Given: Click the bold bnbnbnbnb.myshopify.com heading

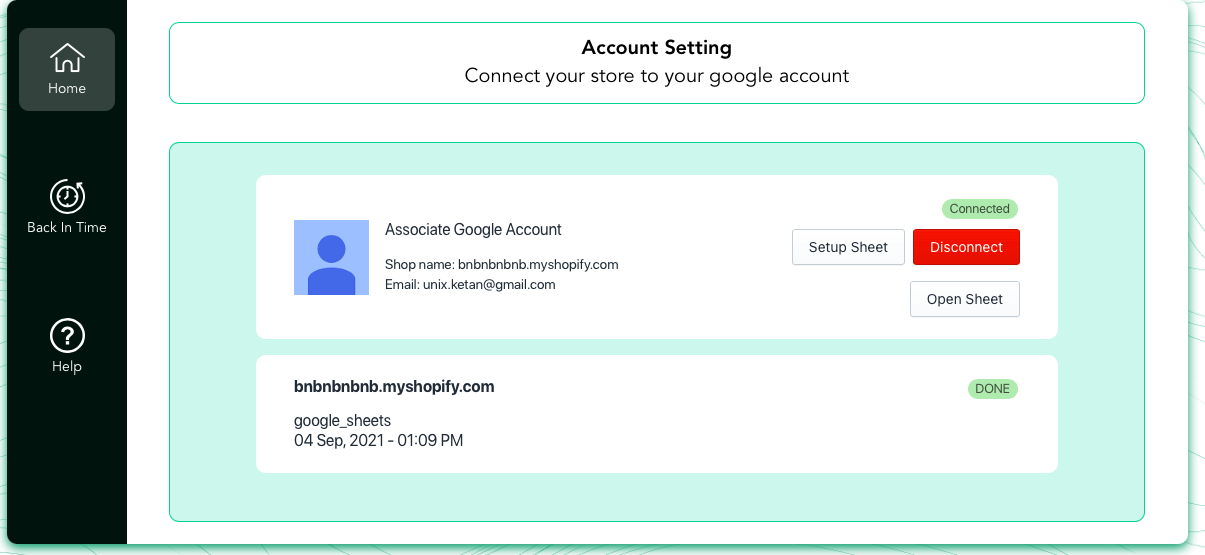Looking at the screenshot, I should click(x=394, y=387).
